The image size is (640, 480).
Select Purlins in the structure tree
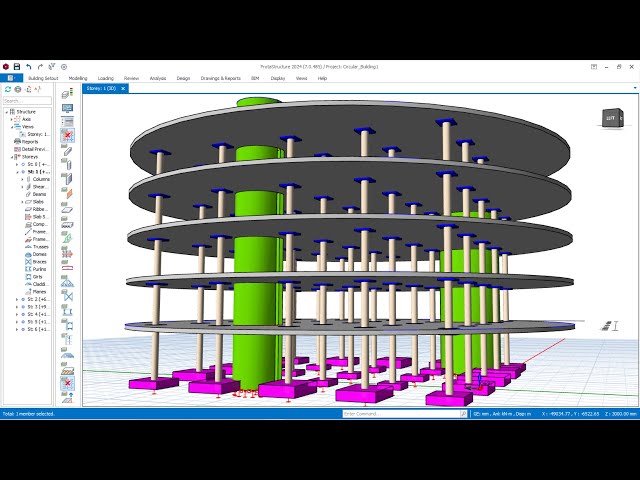tap(39, 269)
